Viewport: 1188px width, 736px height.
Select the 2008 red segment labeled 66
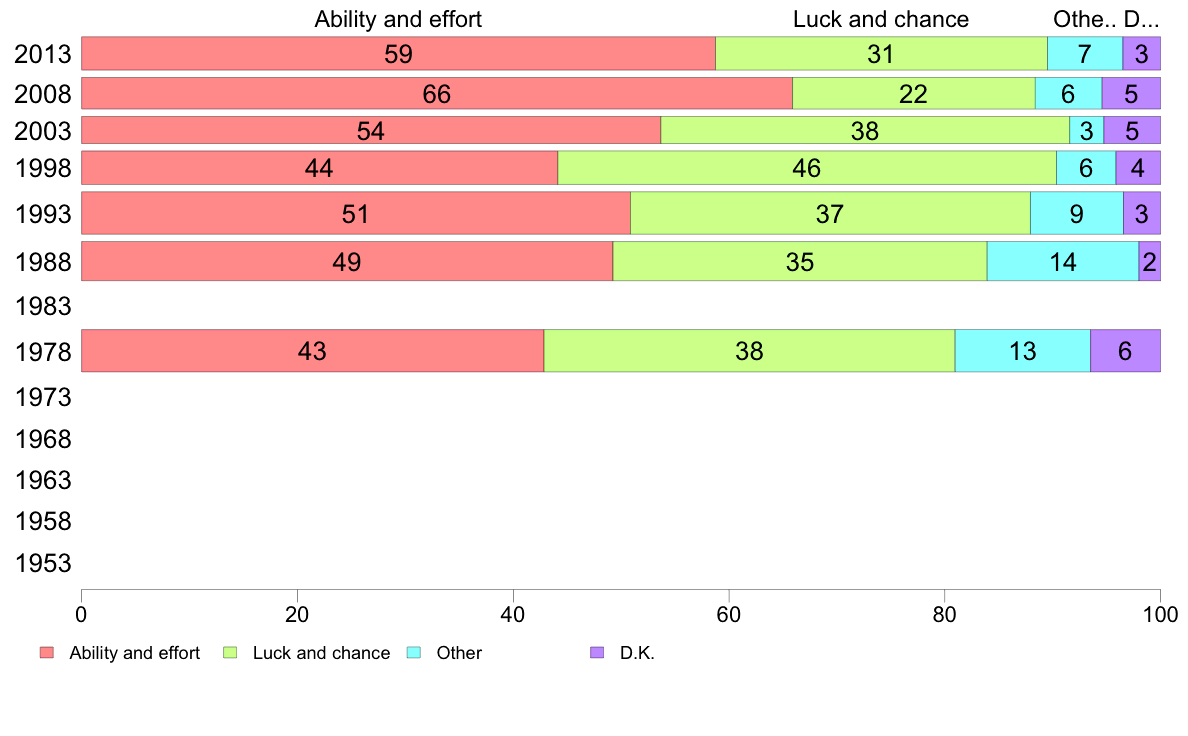[437, 94]
